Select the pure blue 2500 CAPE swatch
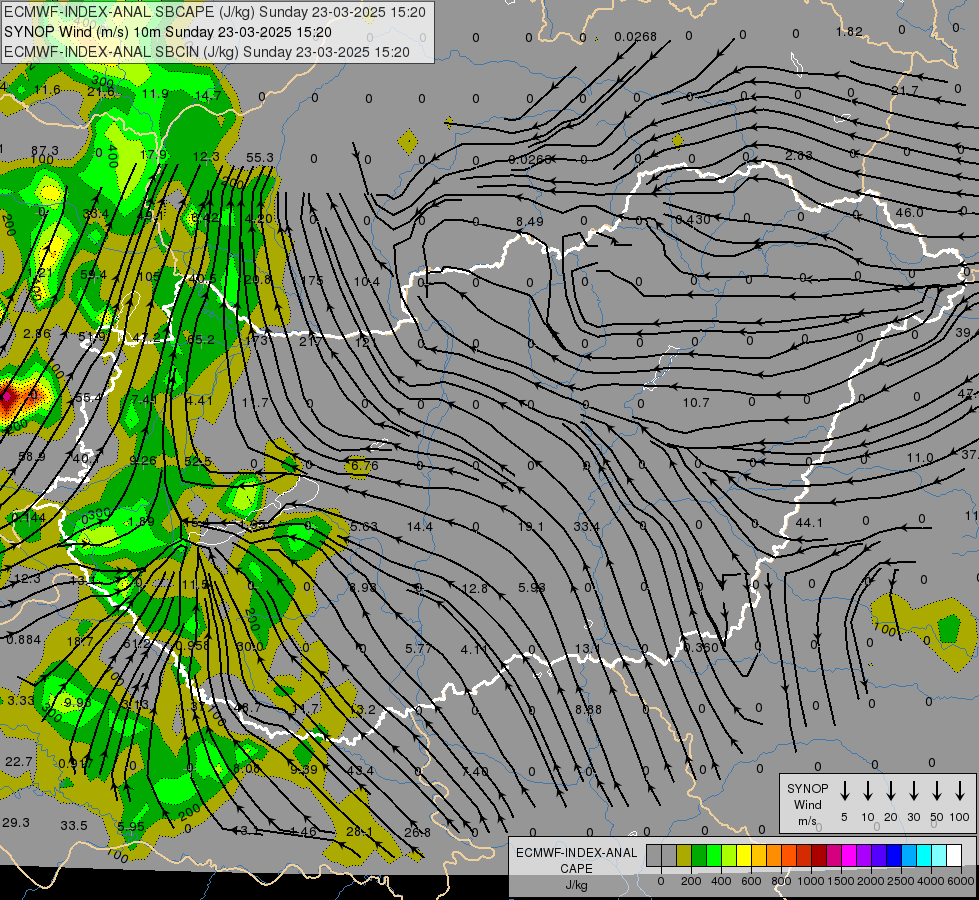Image resolution: width=979 pixels, height=900 pixels. 893,855
